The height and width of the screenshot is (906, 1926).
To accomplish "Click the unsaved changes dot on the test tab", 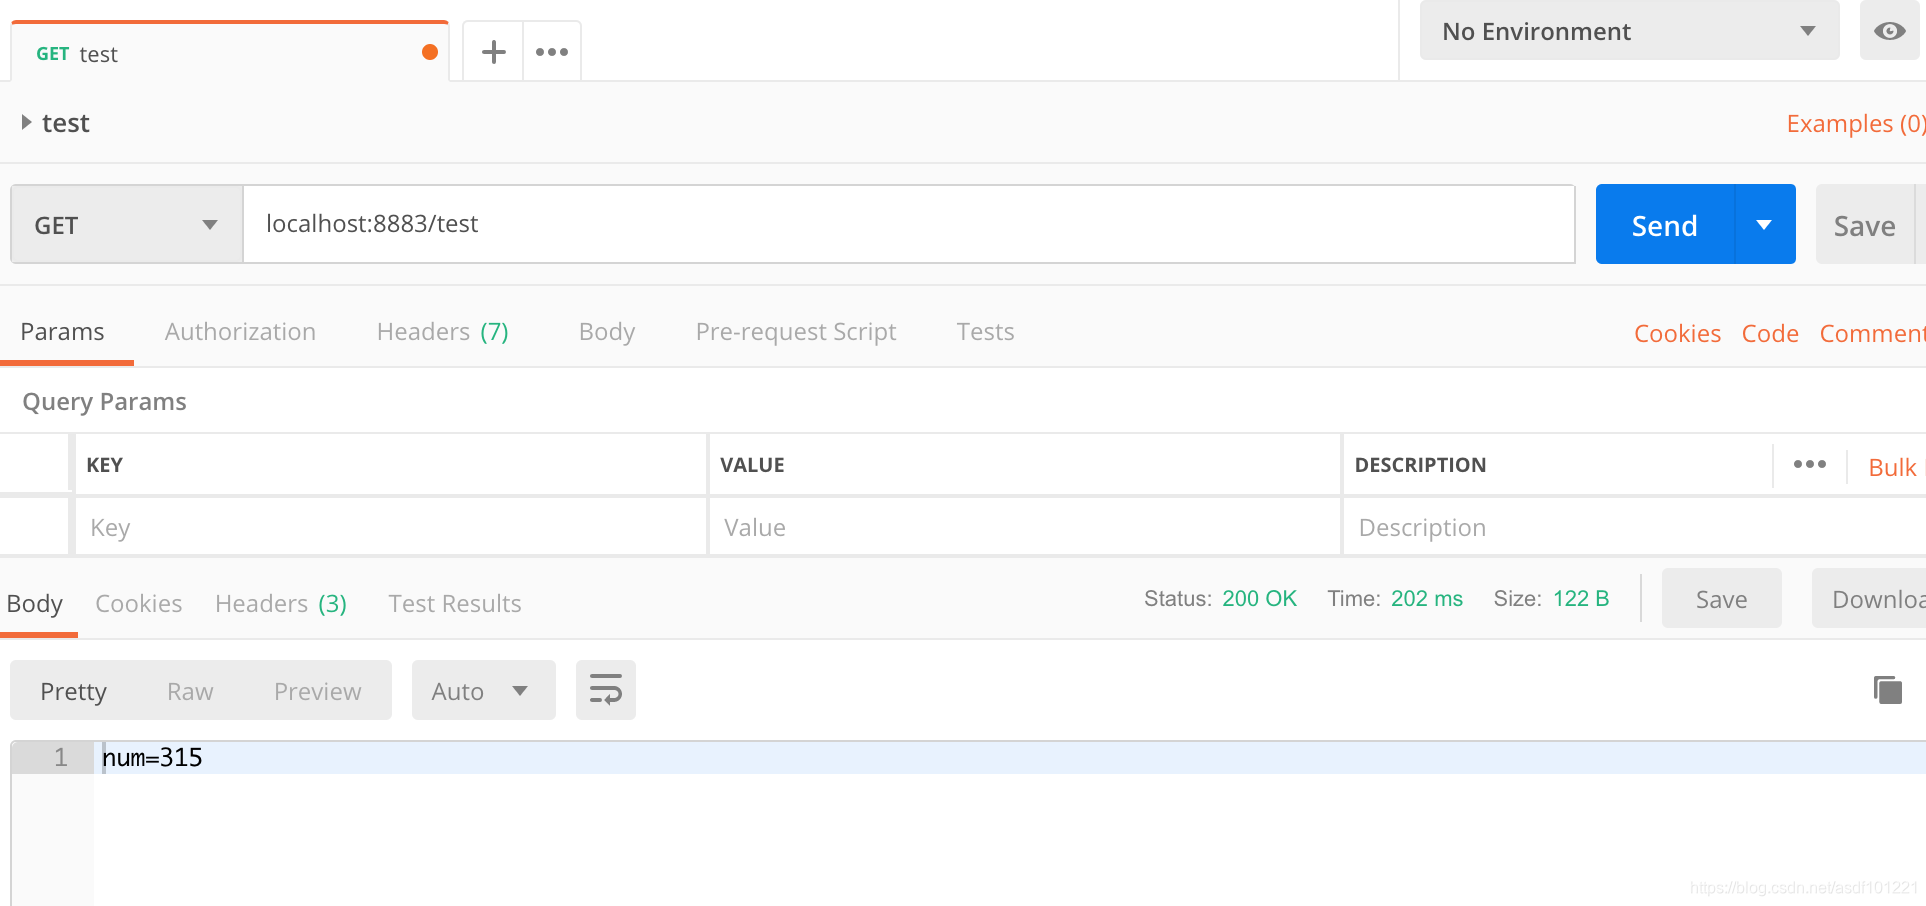I will coord(431,51).
